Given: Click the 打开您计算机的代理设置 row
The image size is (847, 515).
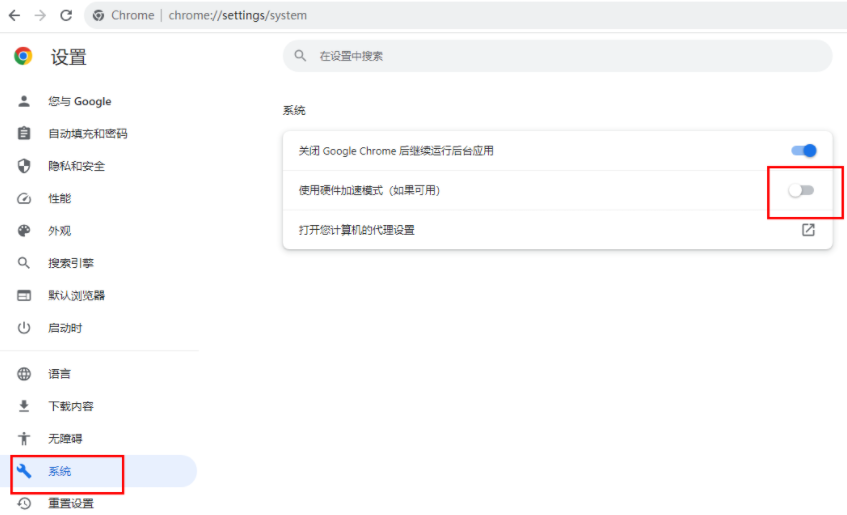Looking at the screenshot, I should point(557,230).
